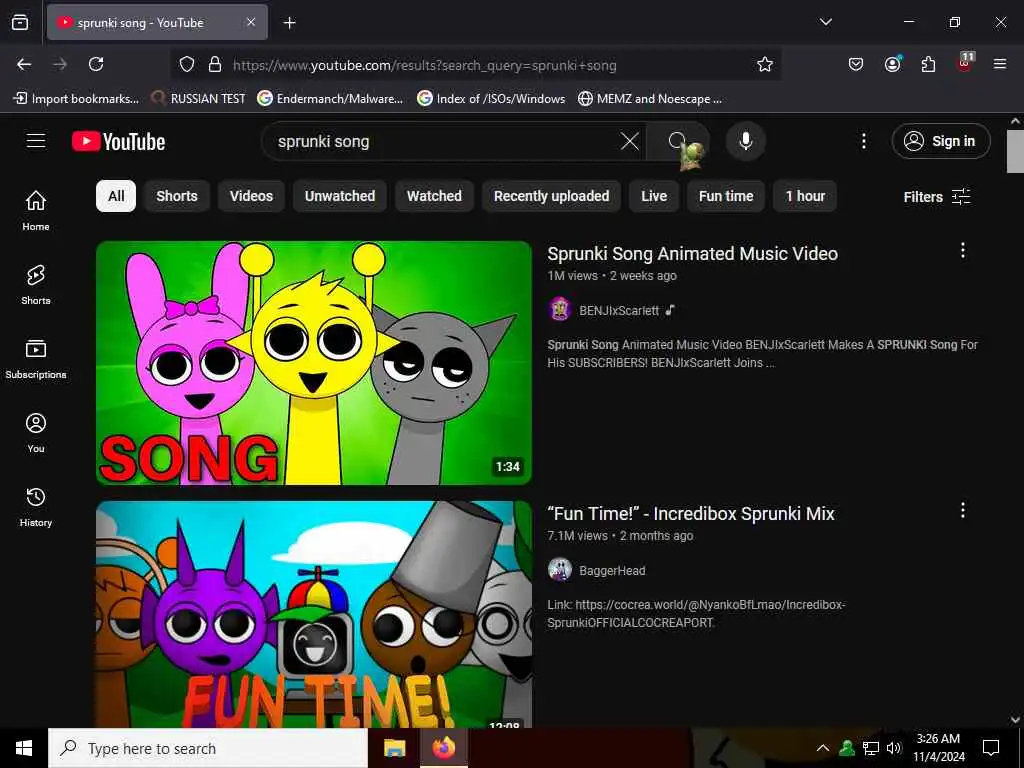Open more options for Fun Time Sprunki Mix
The height and width of the screenshot is (768, 1024).
963,510
